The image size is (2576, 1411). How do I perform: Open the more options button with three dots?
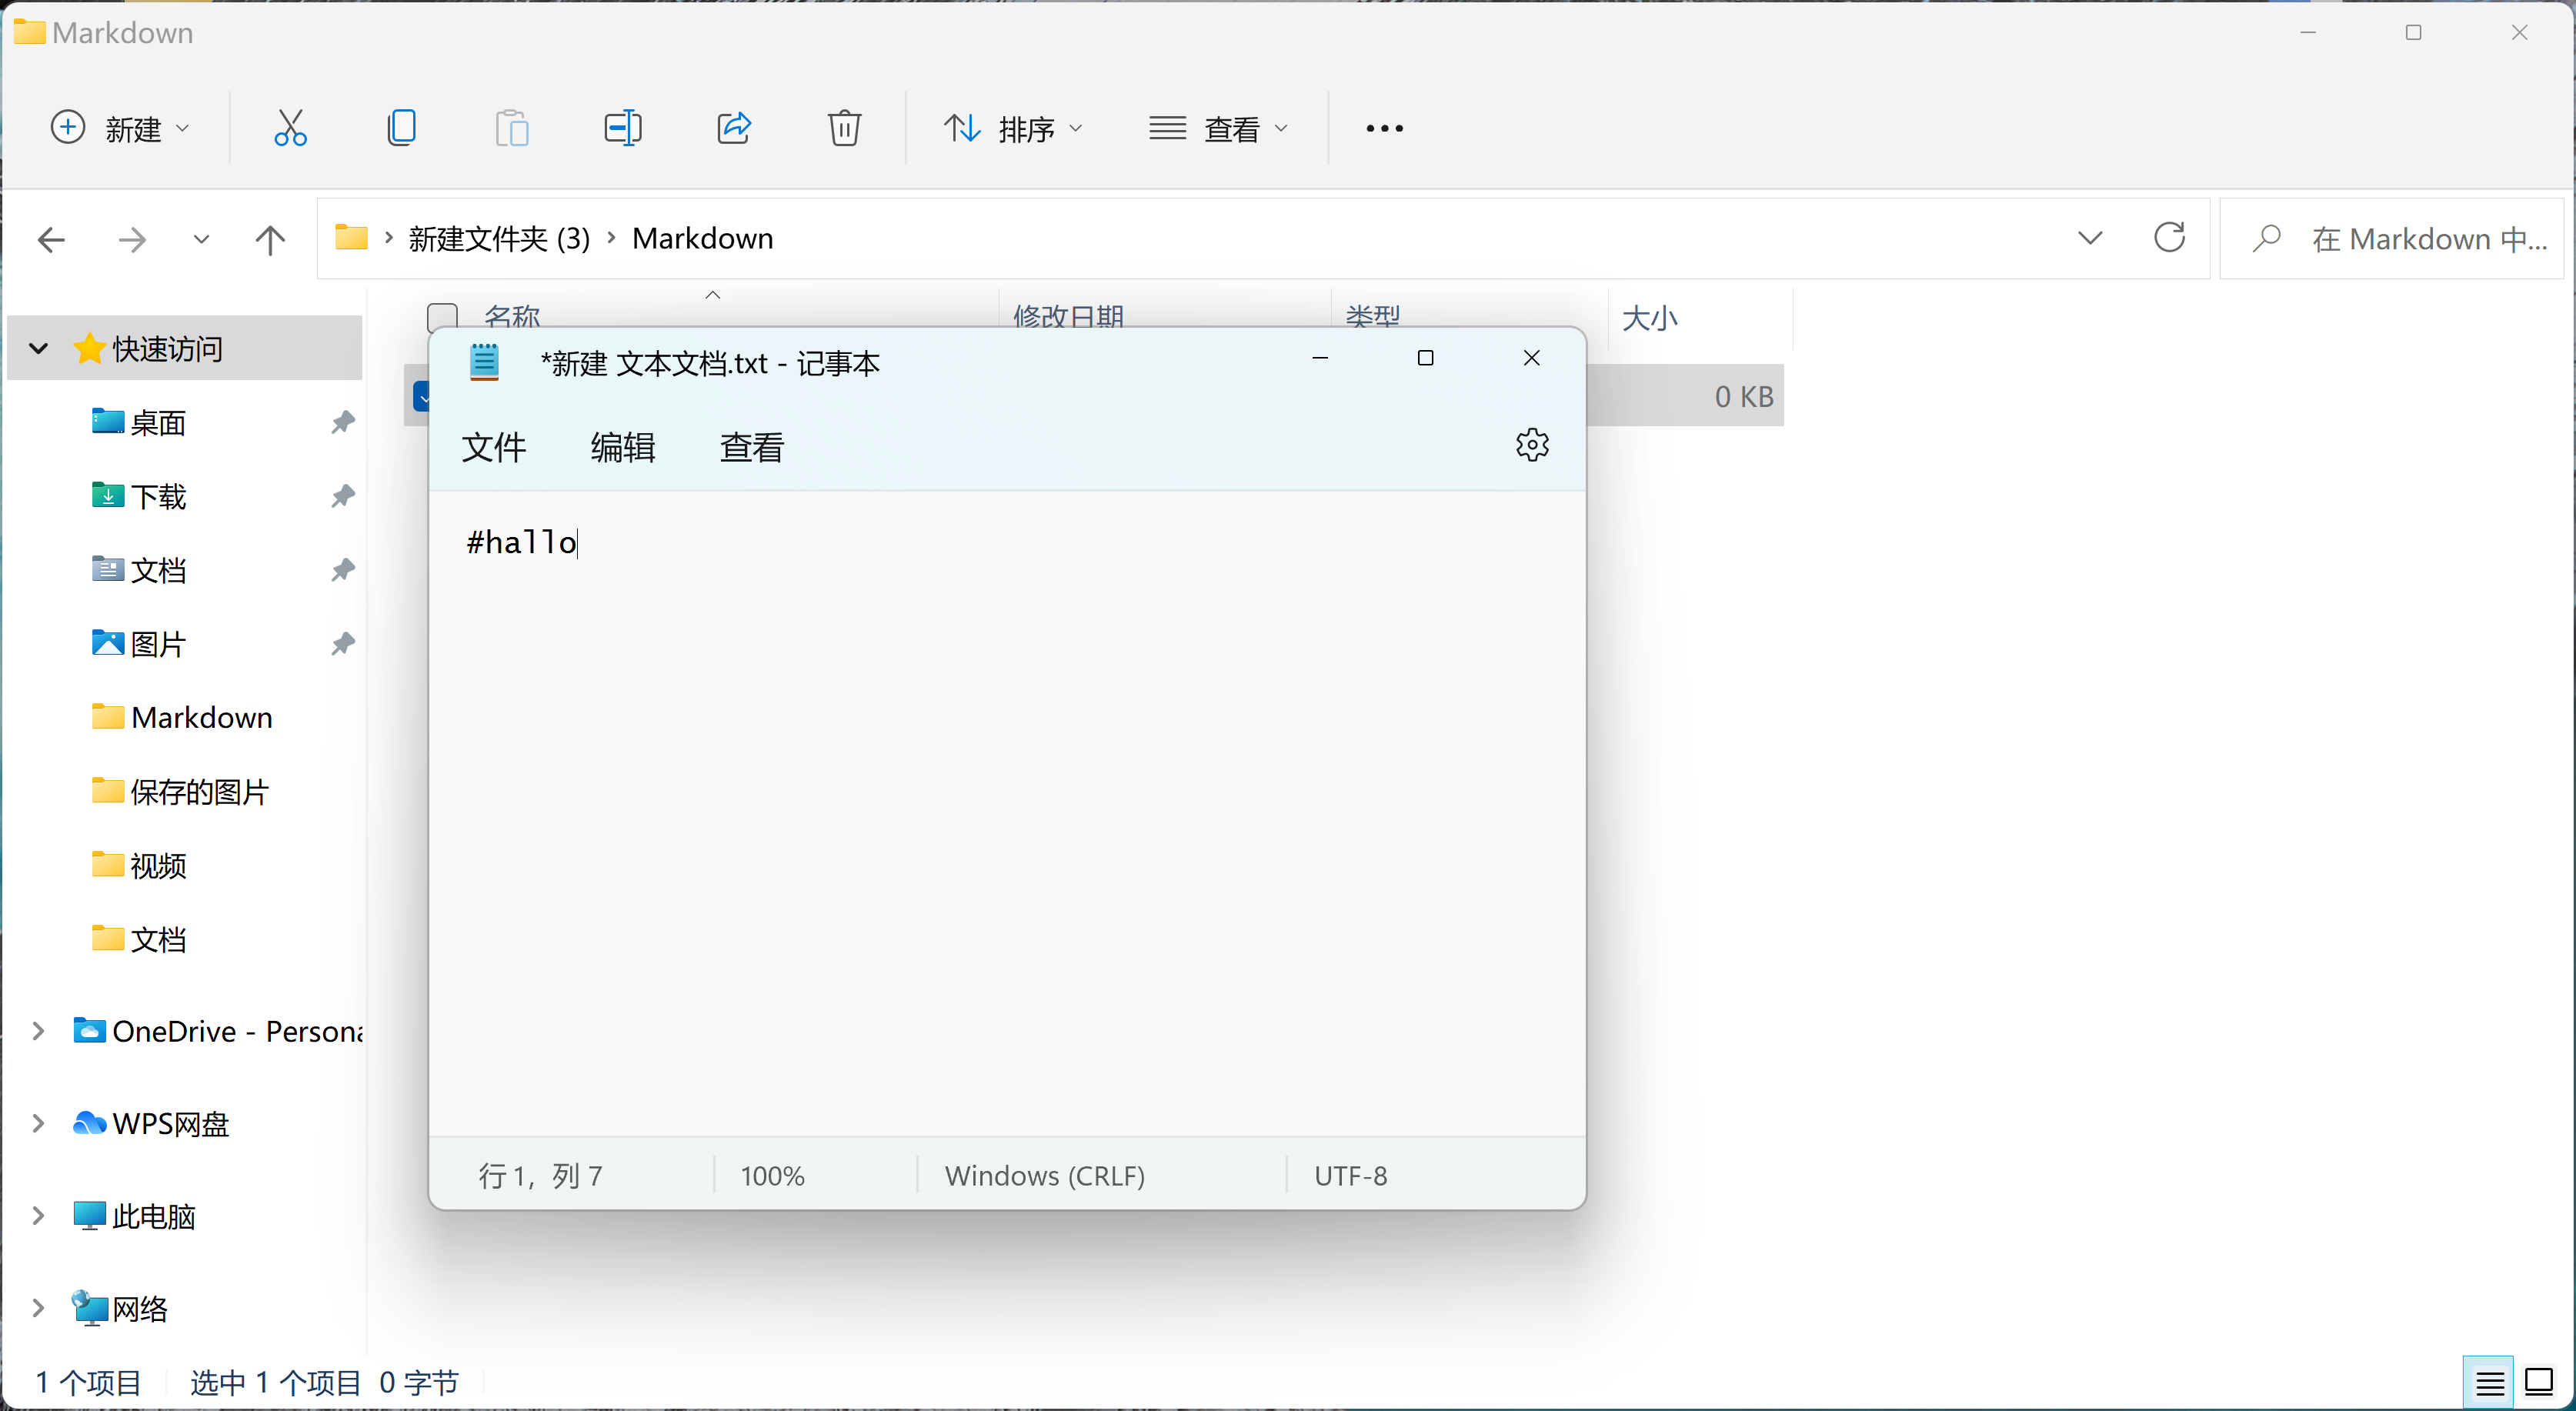point(1382,127)
